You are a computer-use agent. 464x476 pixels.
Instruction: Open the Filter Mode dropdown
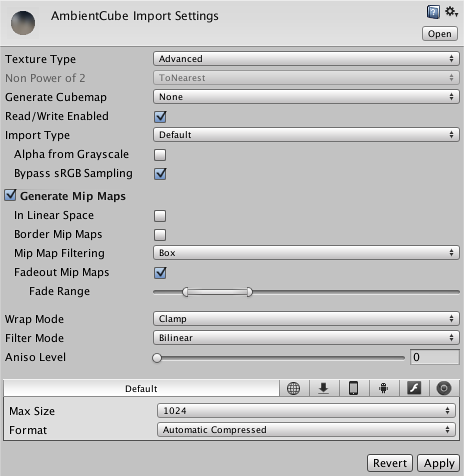coord(306,338)
